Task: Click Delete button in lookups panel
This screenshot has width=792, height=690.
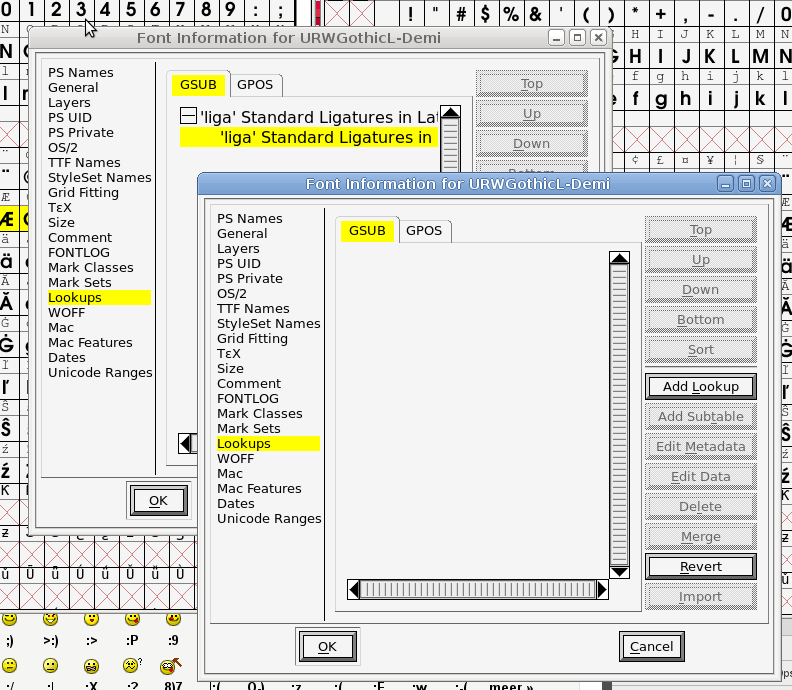Action: (x=701, y=507)
